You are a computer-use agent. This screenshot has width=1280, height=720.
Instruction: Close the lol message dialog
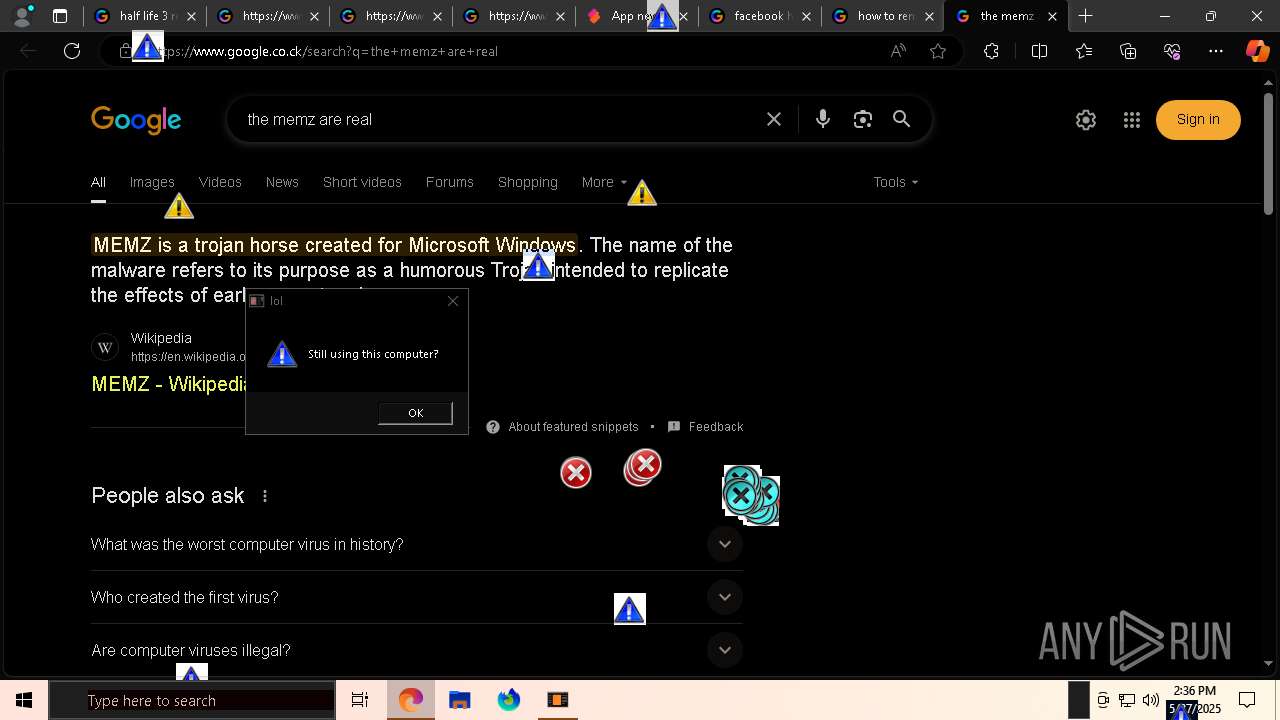coord(453,300)
